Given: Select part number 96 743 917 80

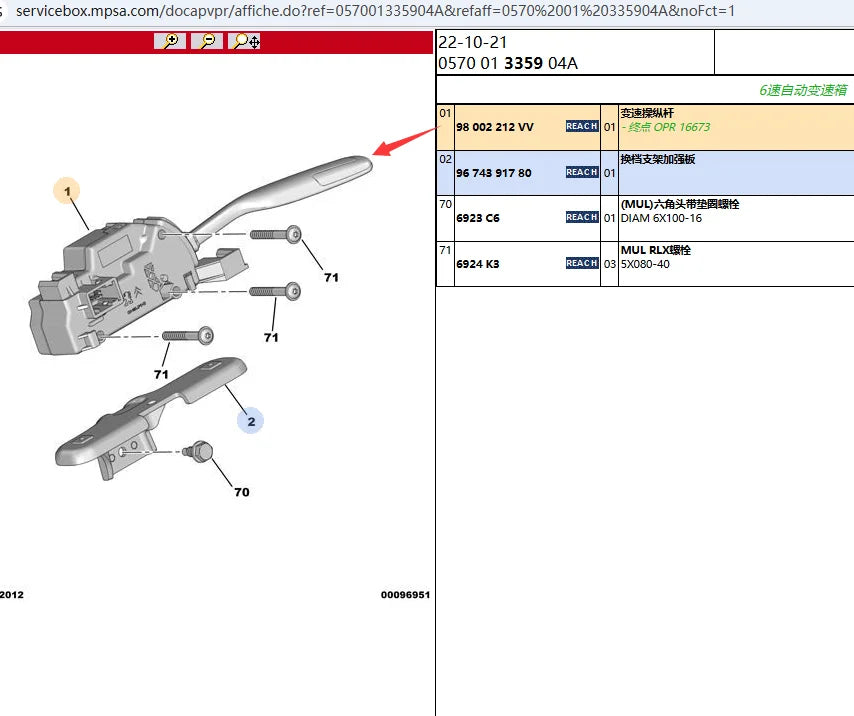Looking at the screenshot, I should click(x=494, y=173).
